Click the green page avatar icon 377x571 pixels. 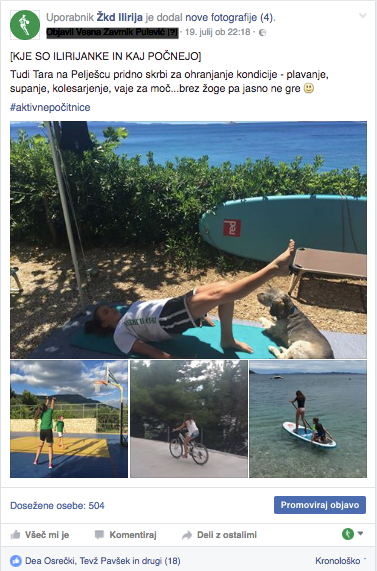coord(348,534)
